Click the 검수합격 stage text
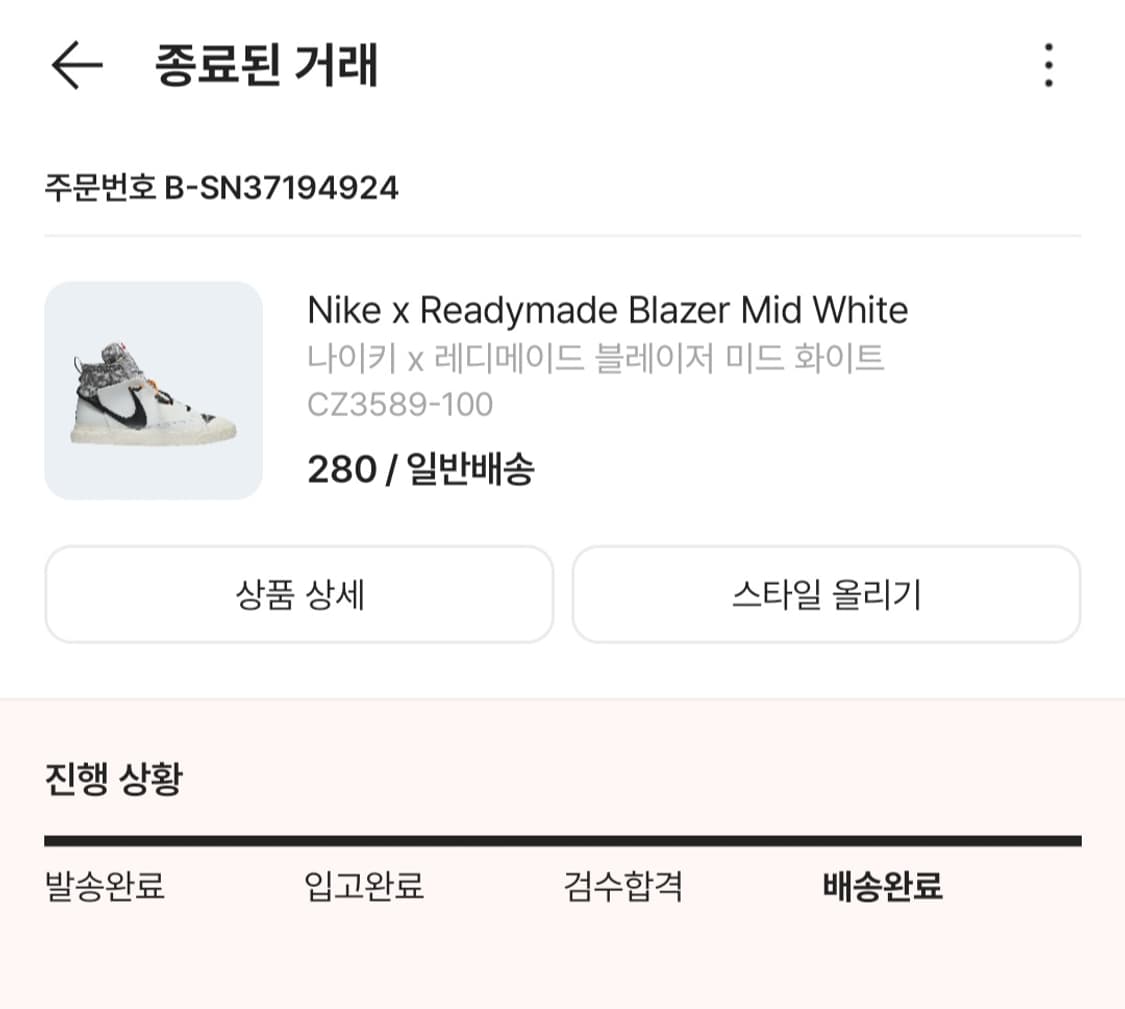 click(622, 886)
